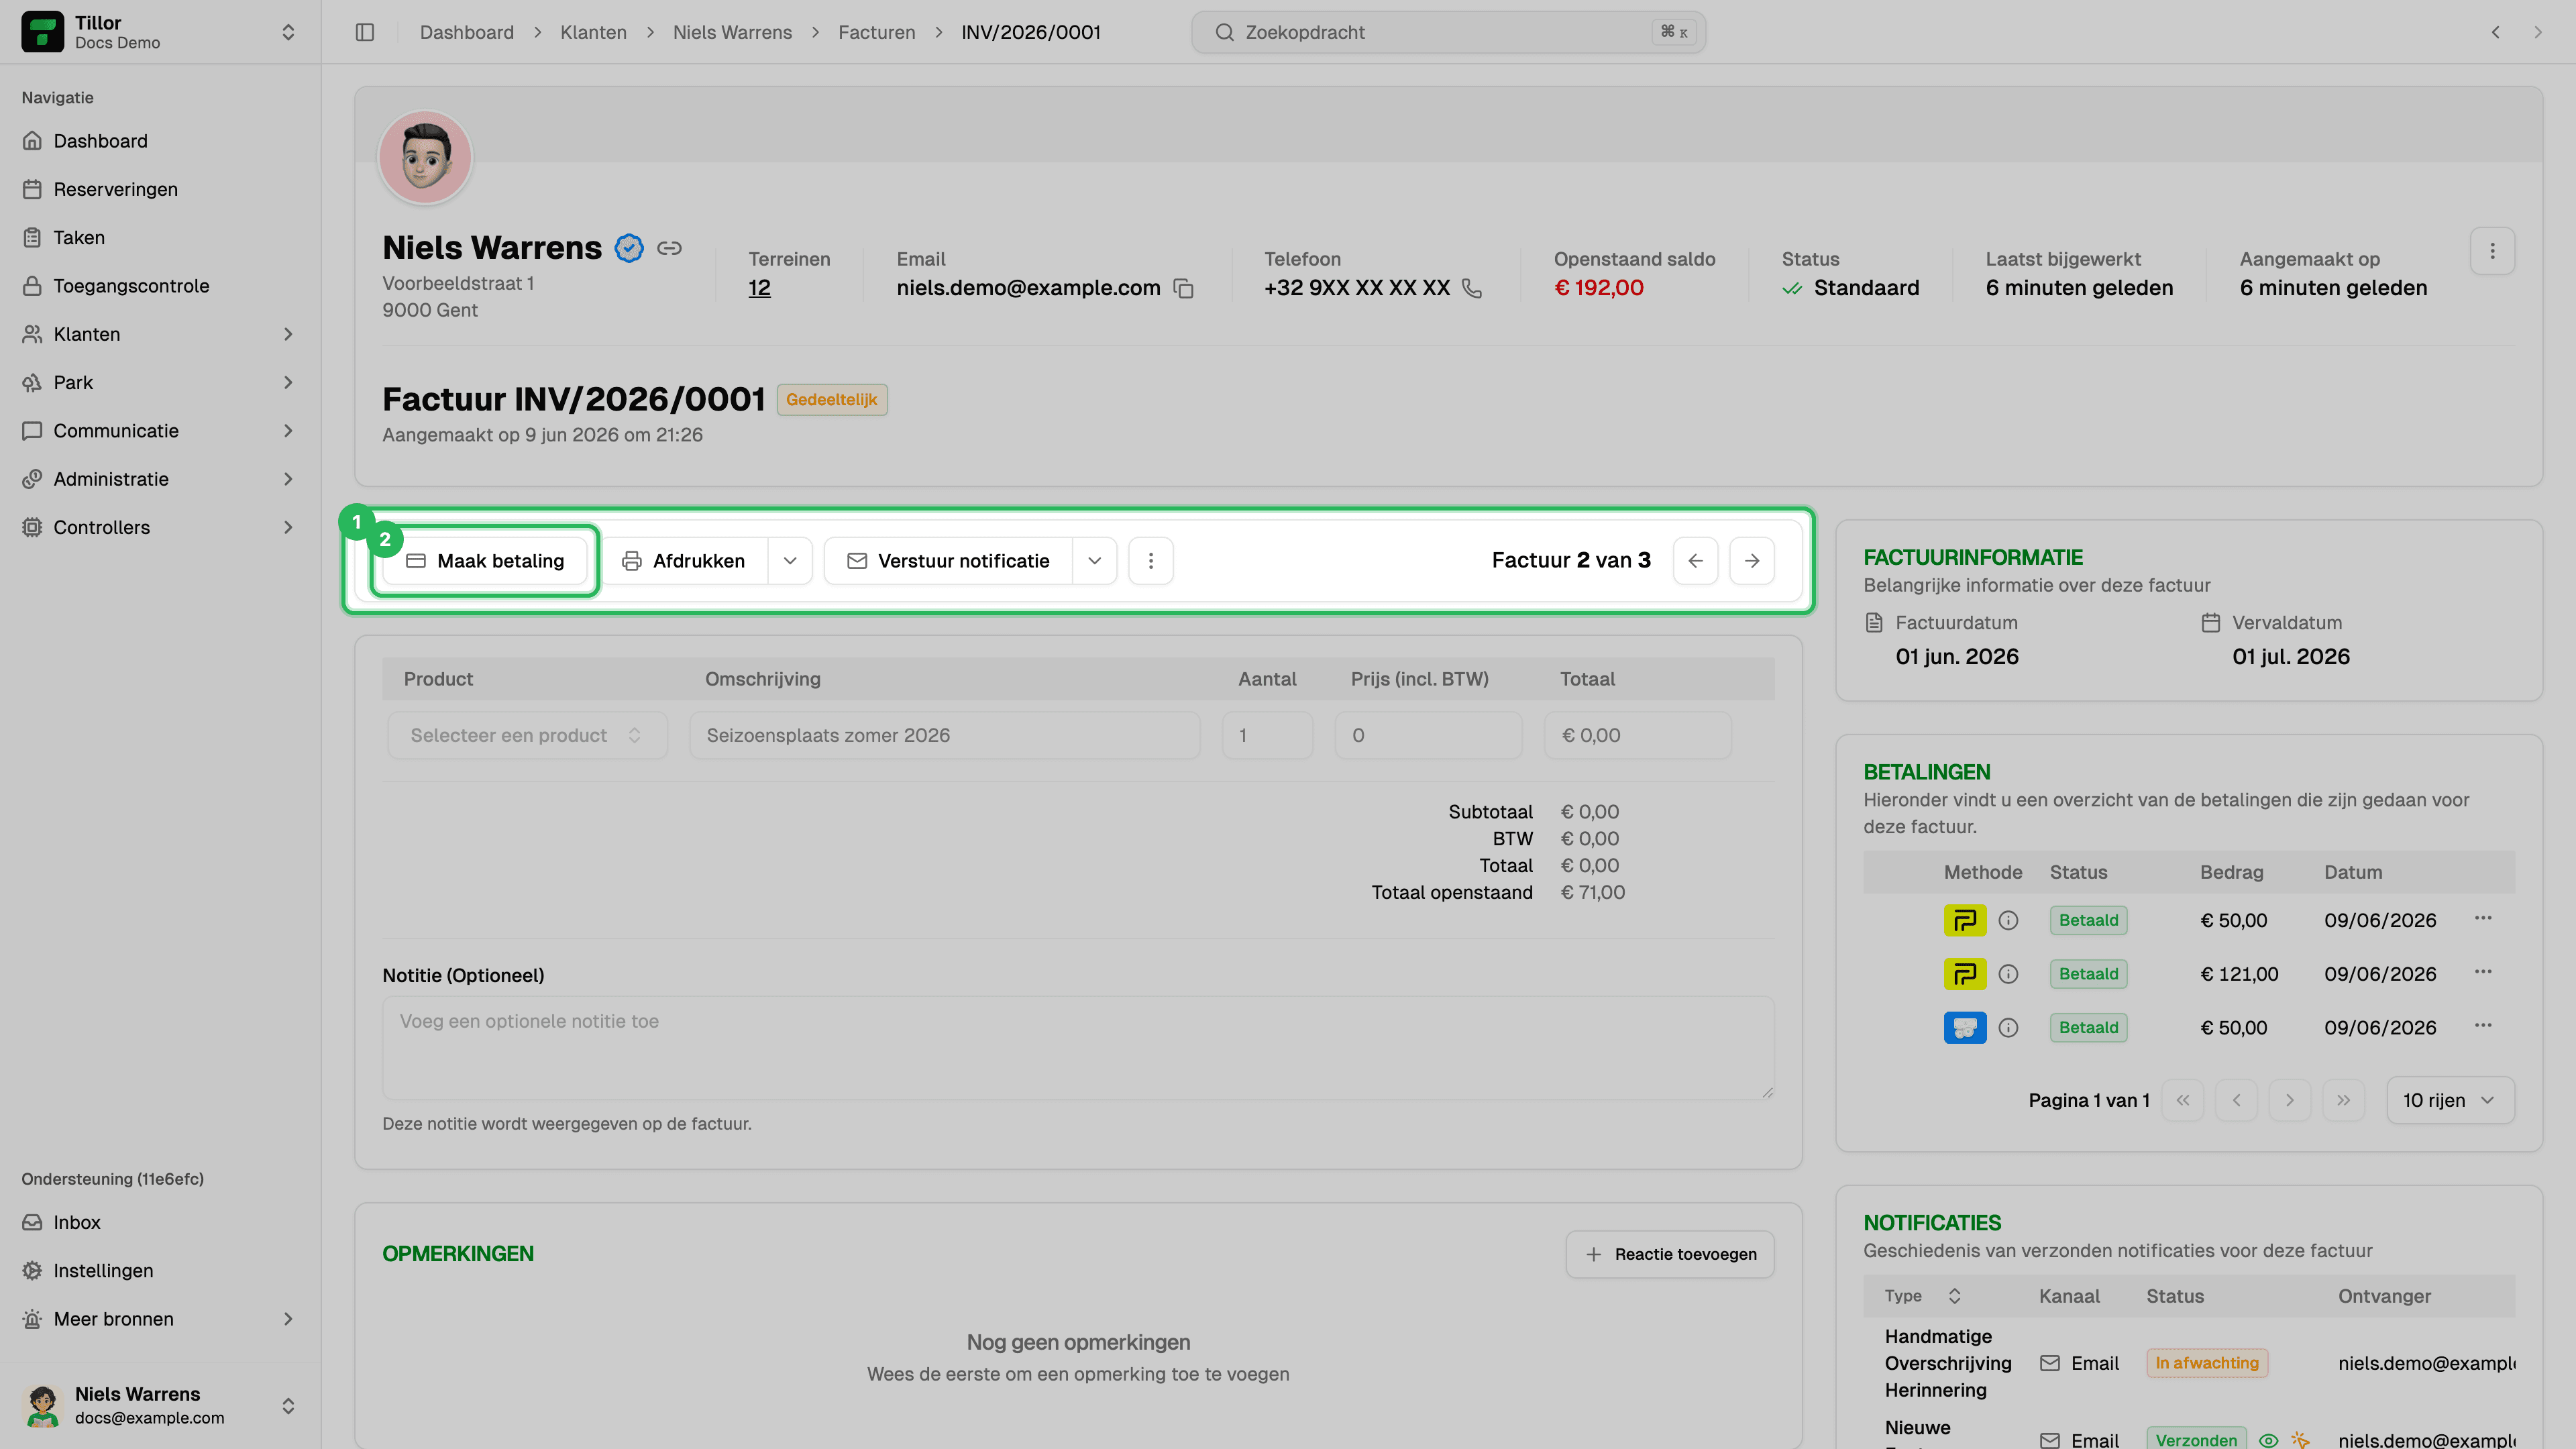Click Maak betaling button
The image size is (2576, 1449).
pos(485,561)
